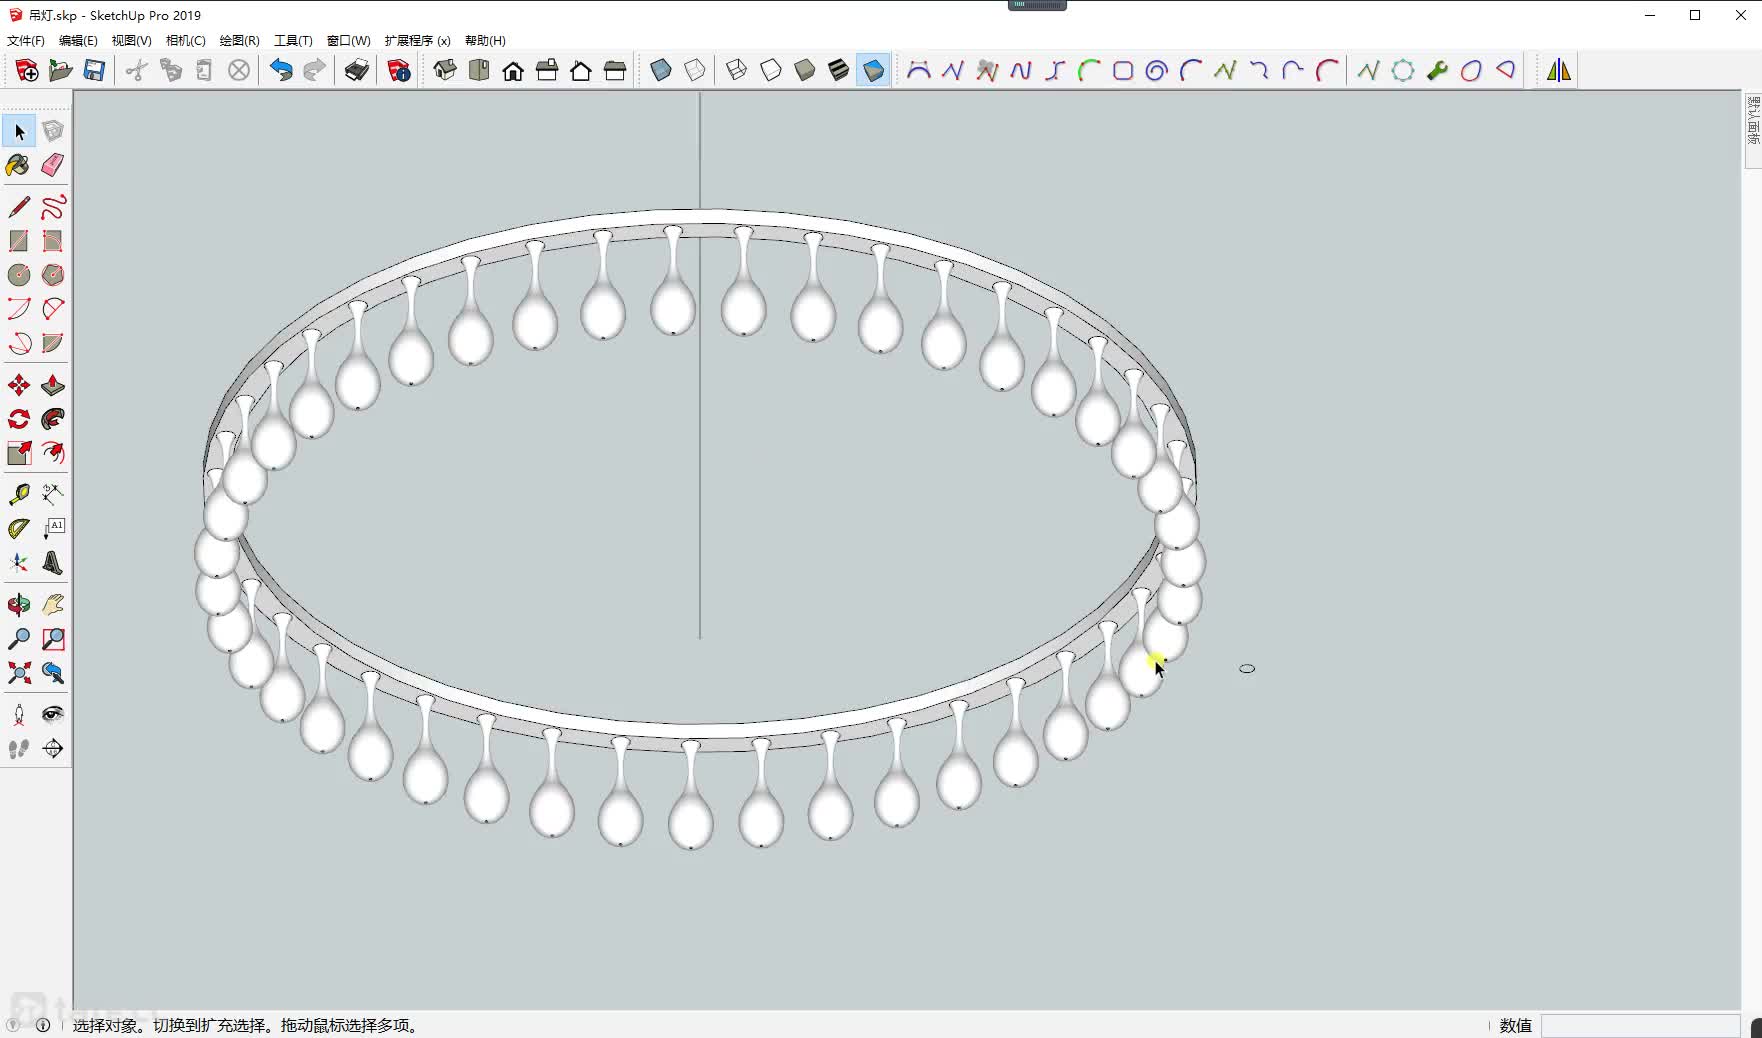The image size is (1762, 1038).
Task: Toggle Back Edges style
Action: click(x=695, y=70)
